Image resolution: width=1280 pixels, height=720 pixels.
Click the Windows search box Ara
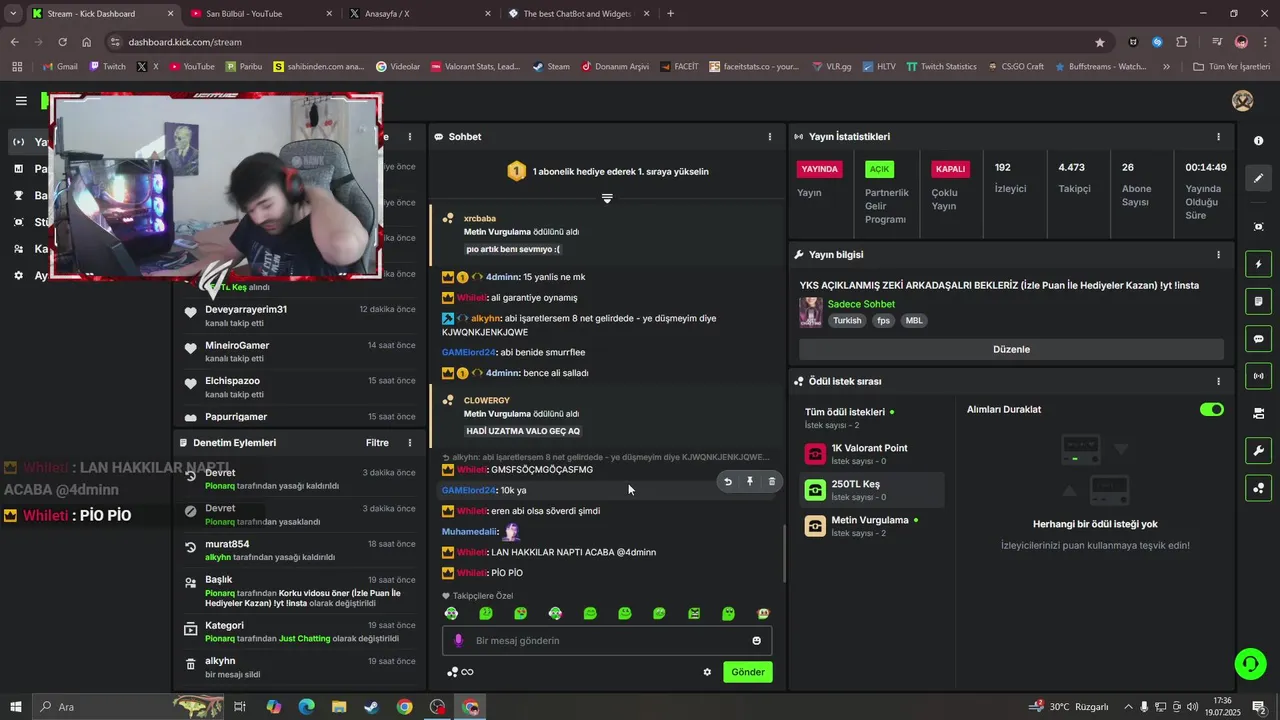pyautogui.click(x=130, y=707)
